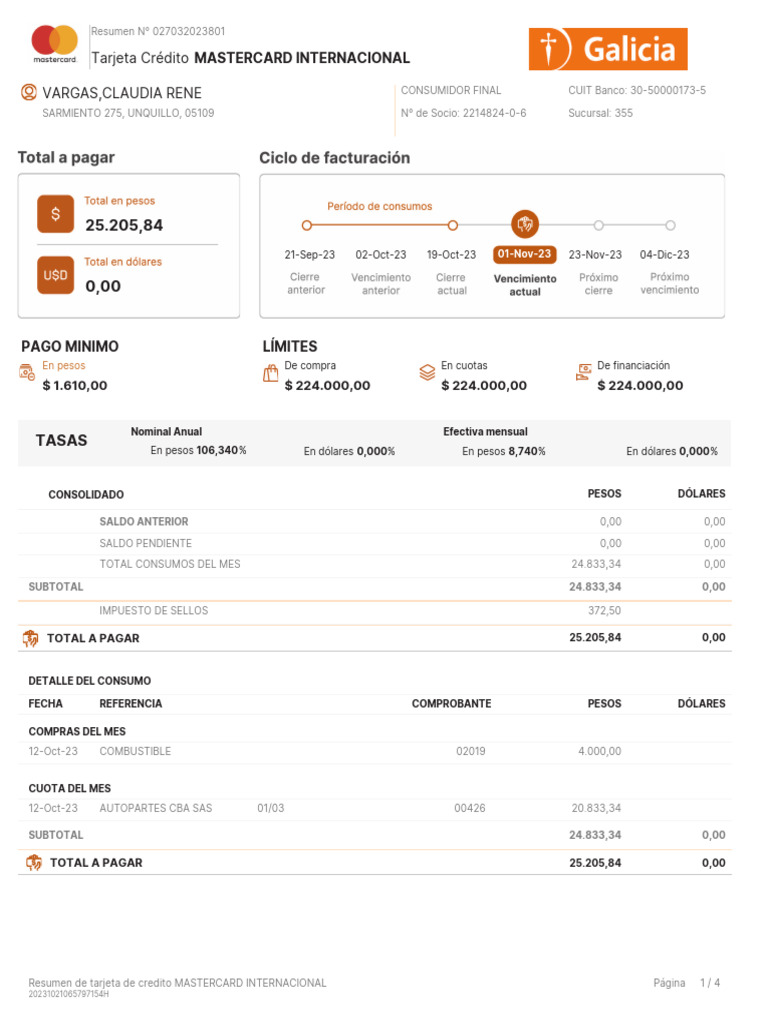Click the De financiación icon
The width and height of the screenshot is (768, 1024).
point(583,372)
